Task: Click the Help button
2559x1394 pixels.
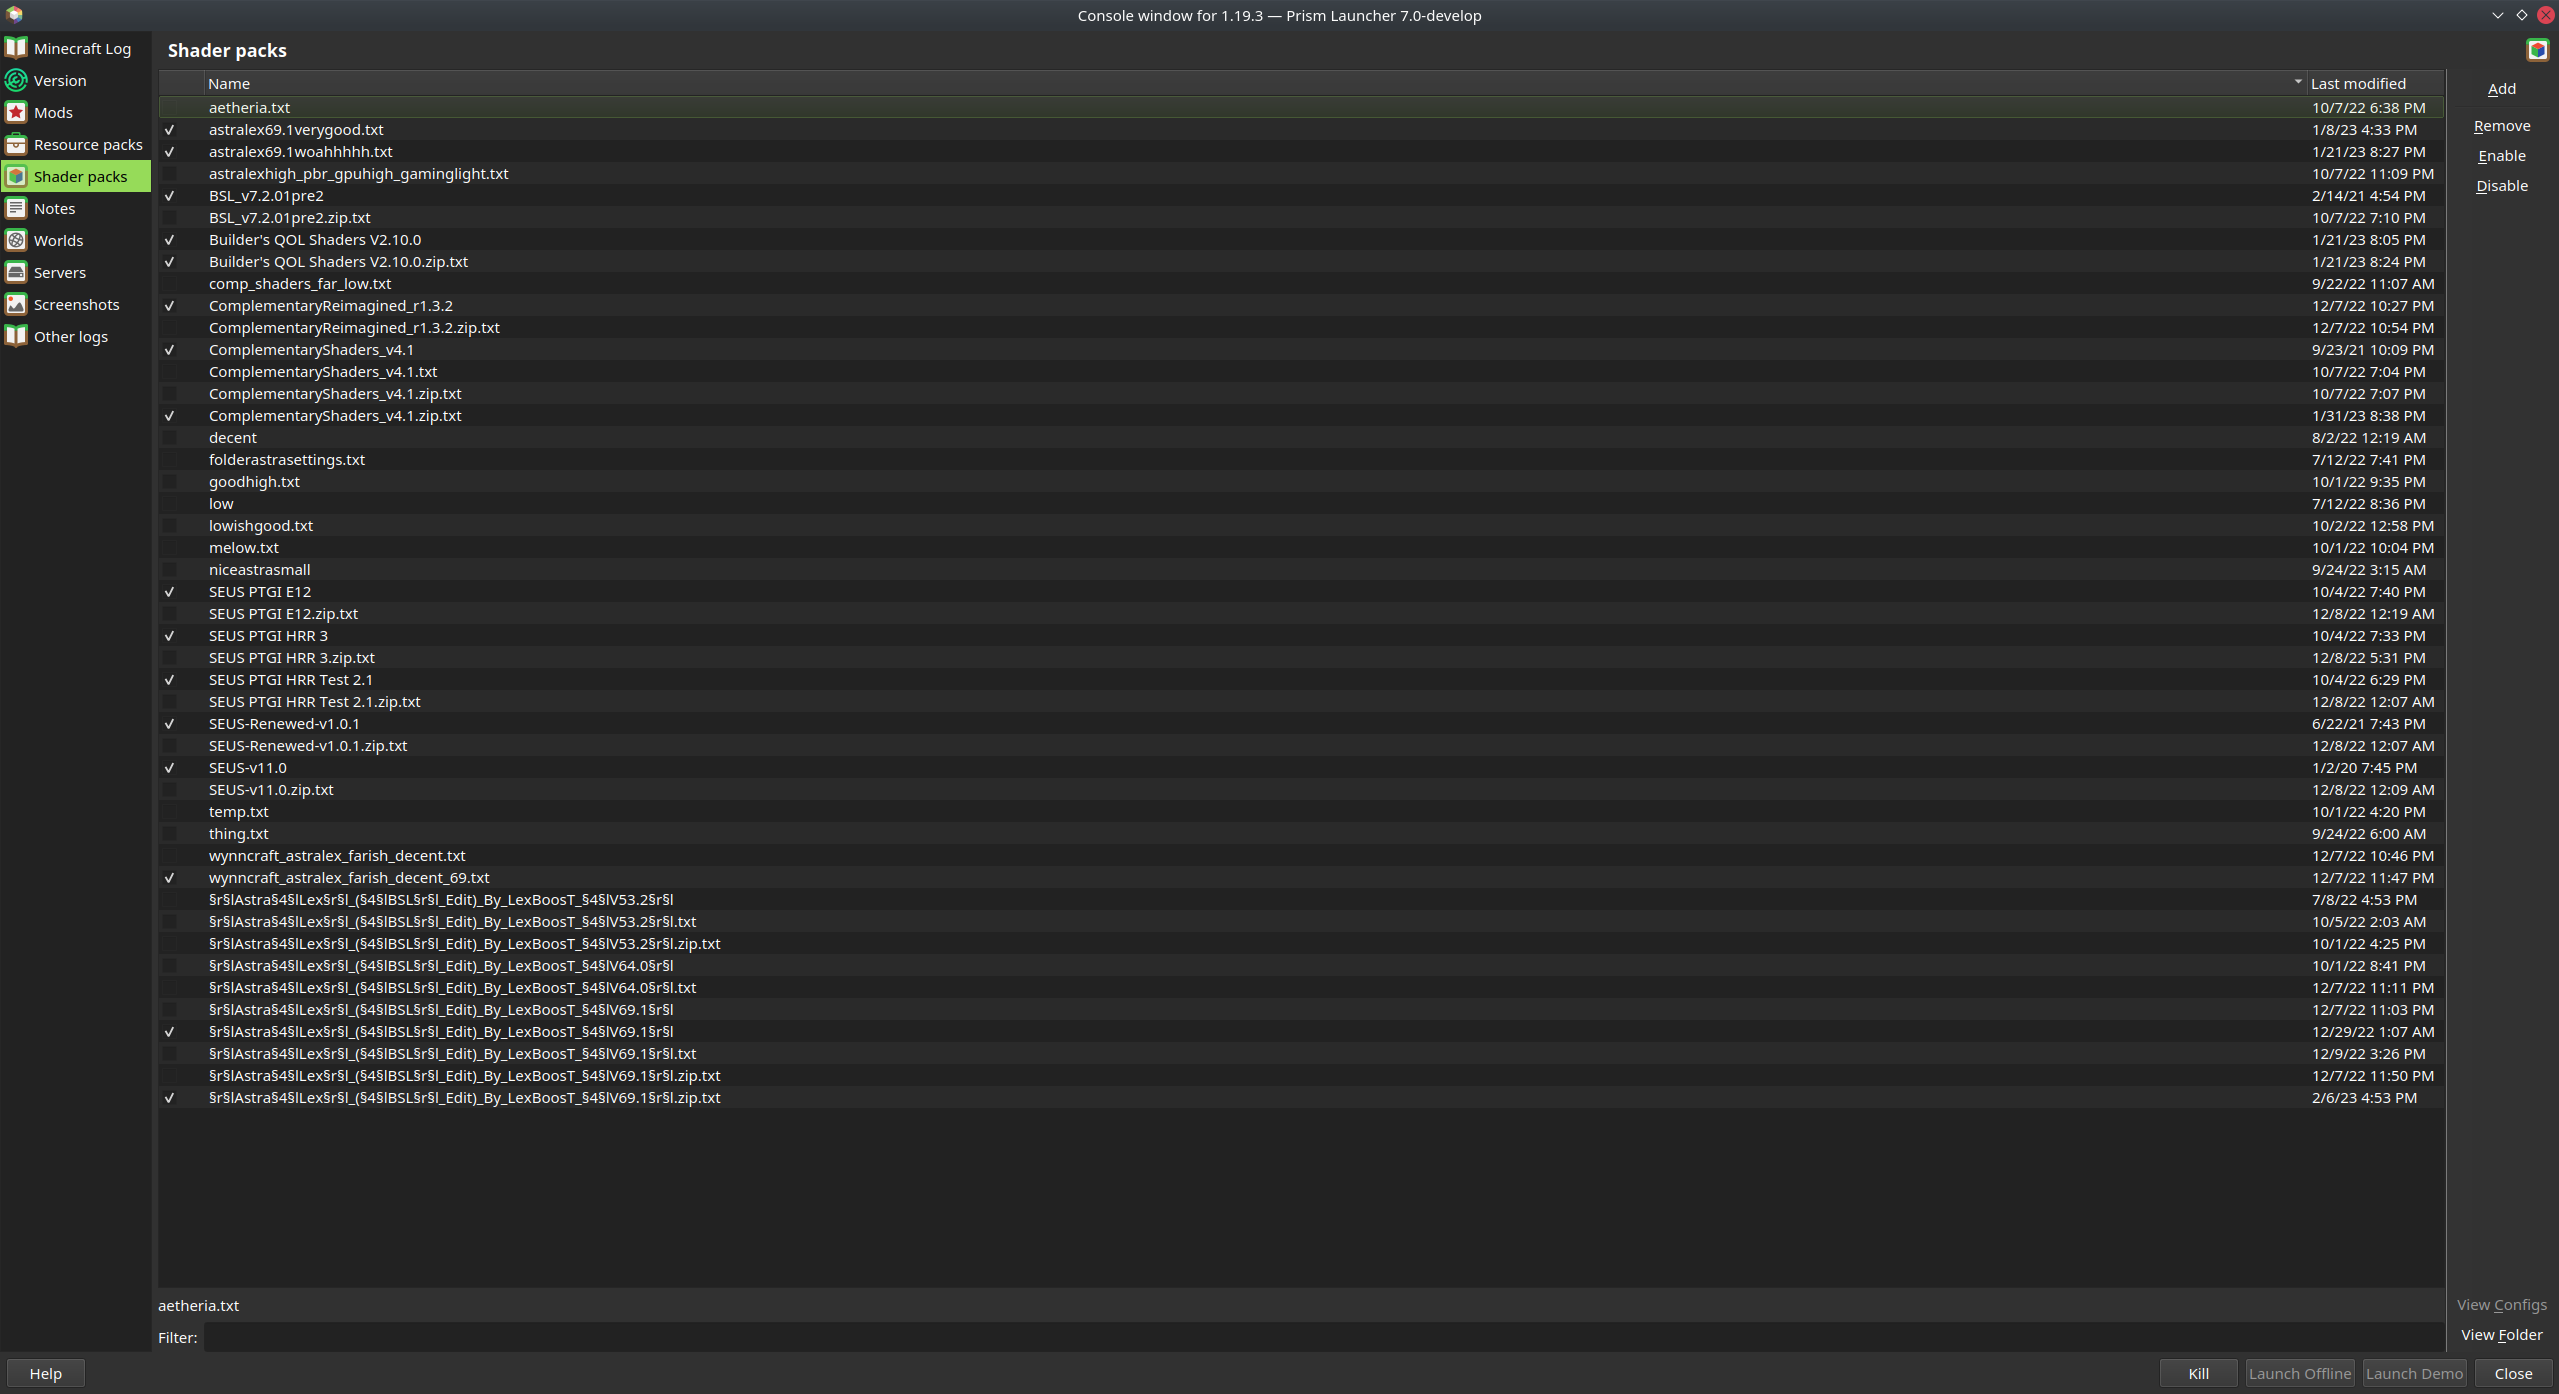Action: tap(46, 1373)
